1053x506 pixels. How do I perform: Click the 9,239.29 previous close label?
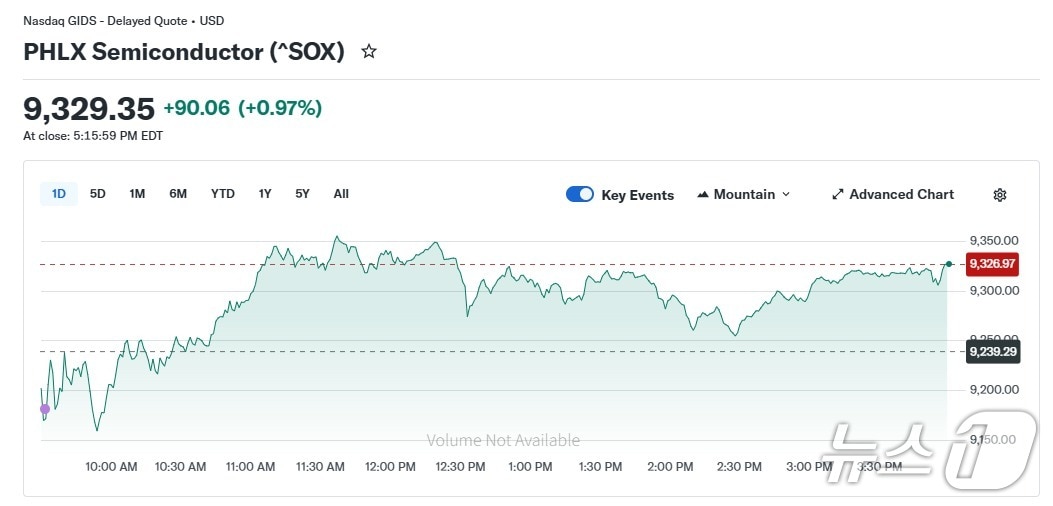[992, 351]
